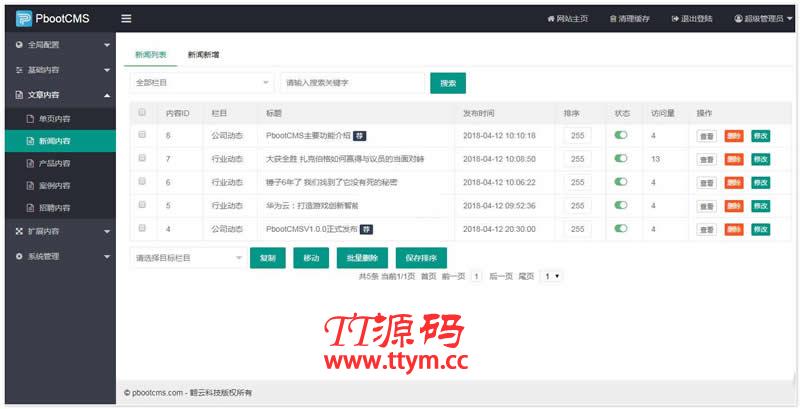Switch to the 新闻新增 tab
Viewport: 800px width, 409px height.
203,55
